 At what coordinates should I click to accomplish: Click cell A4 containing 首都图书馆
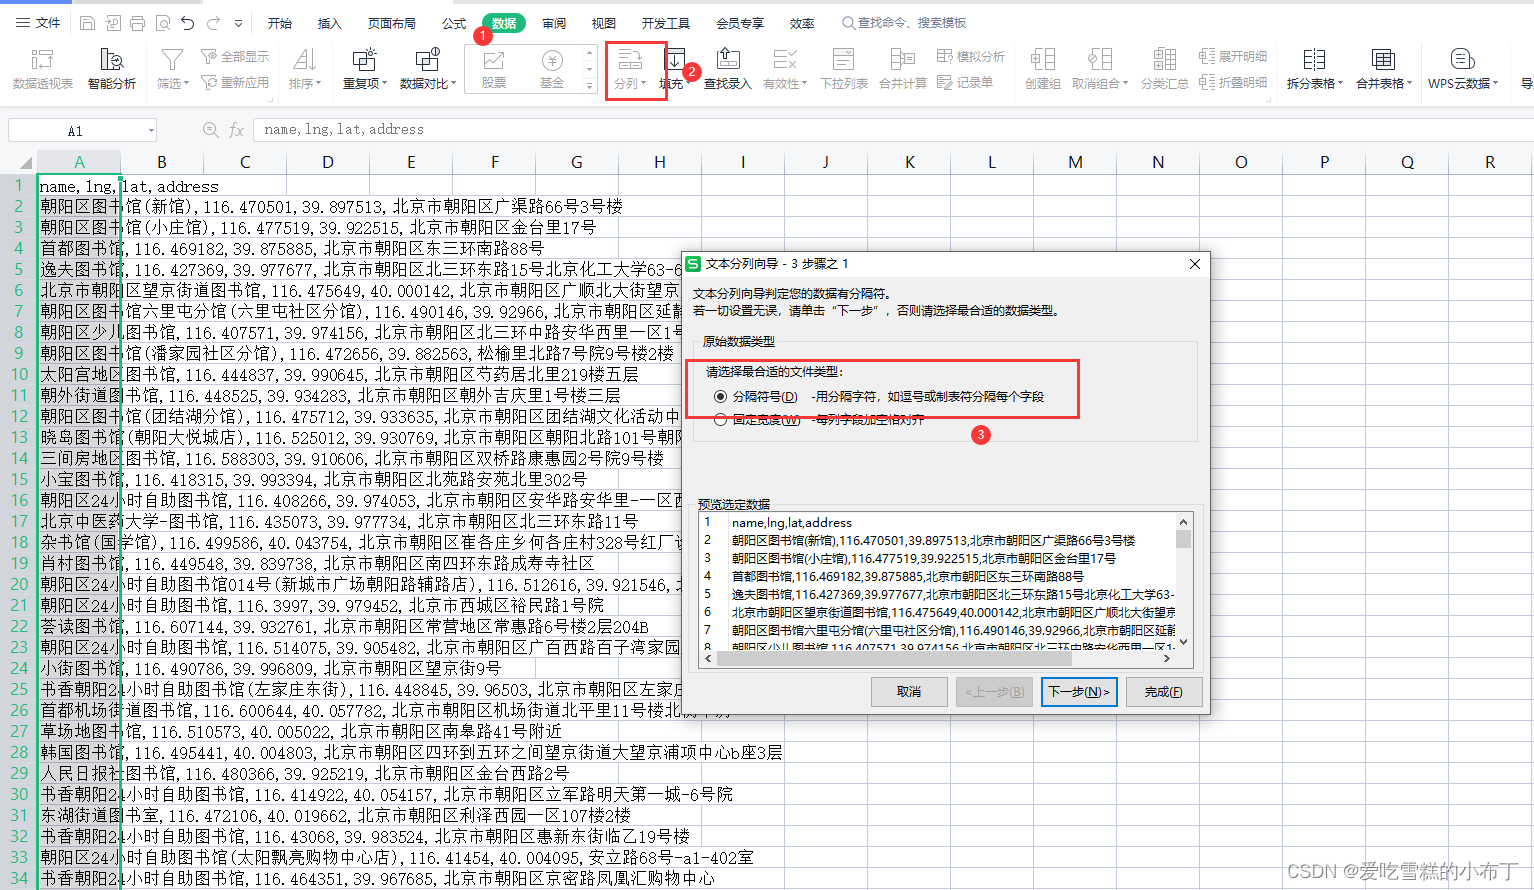click(x=79, y=248)
